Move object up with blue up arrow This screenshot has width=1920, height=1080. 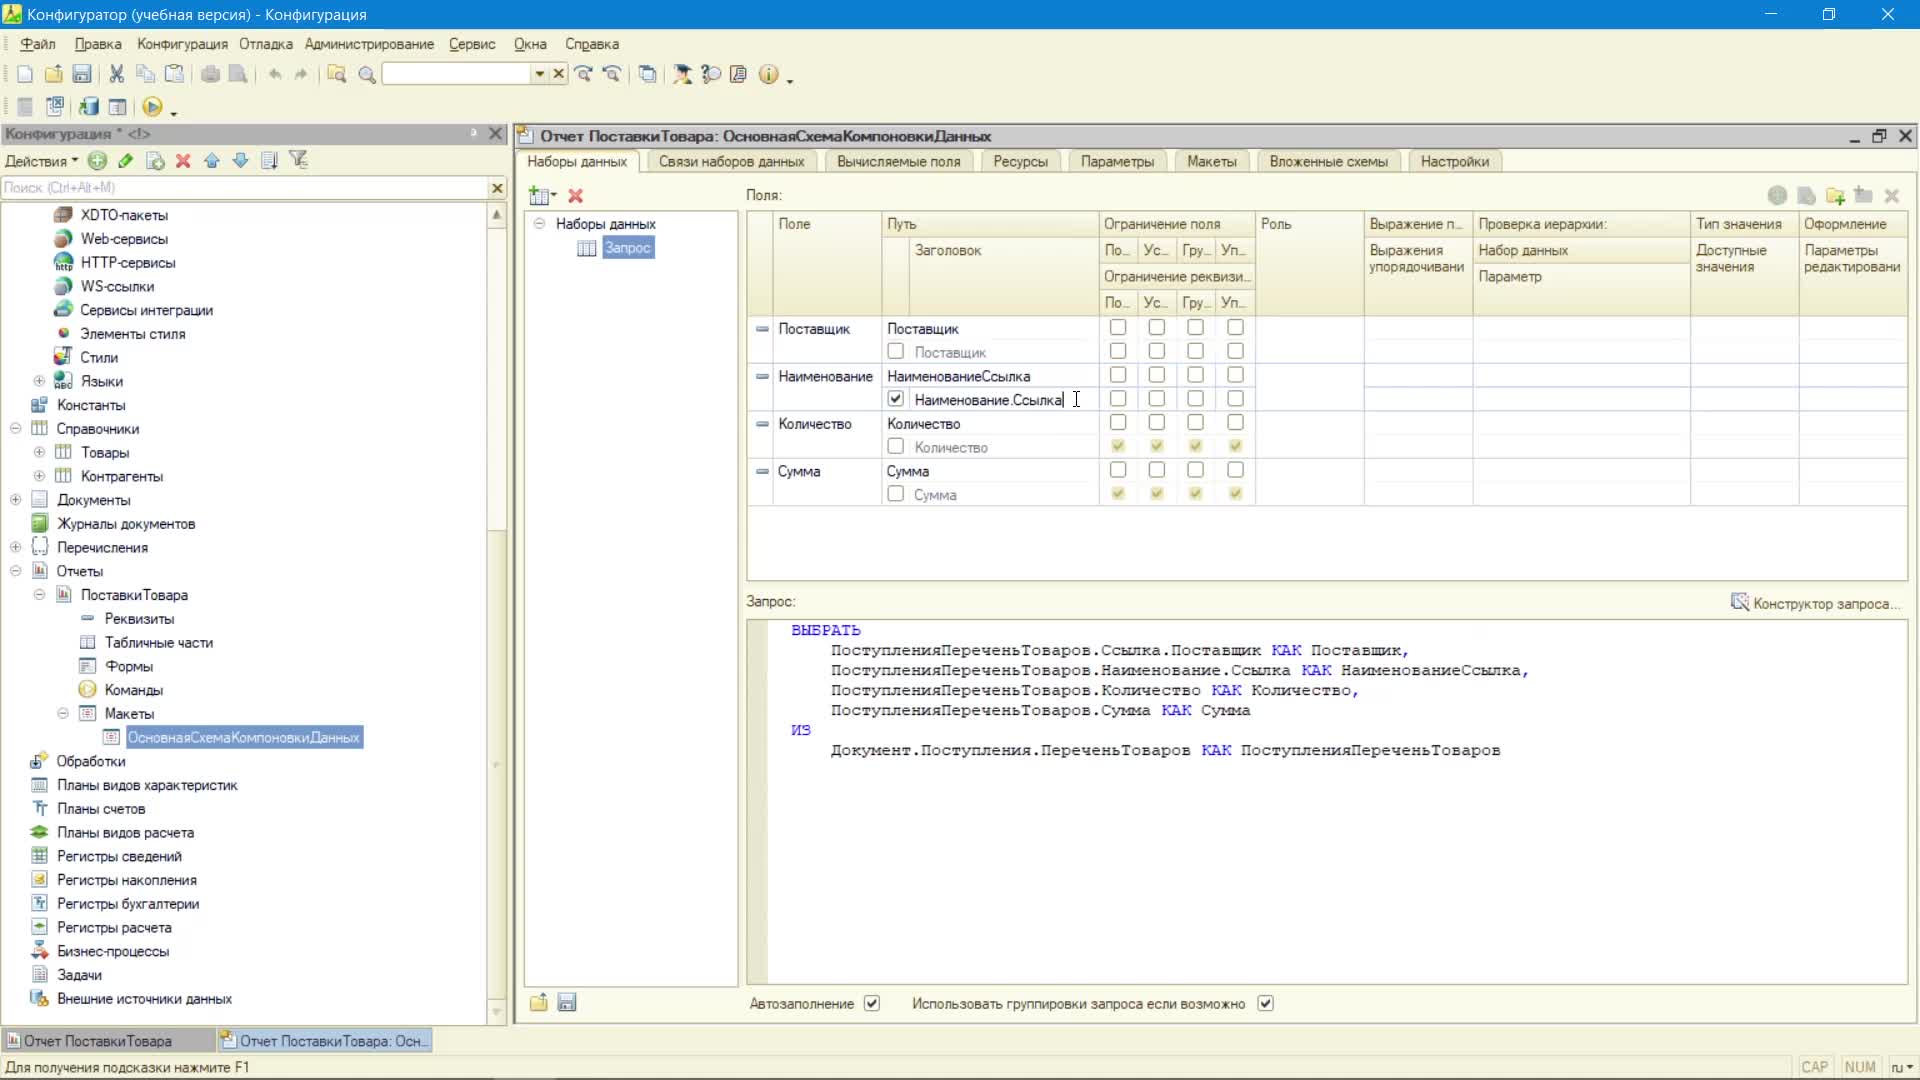[x=212, y=160]
